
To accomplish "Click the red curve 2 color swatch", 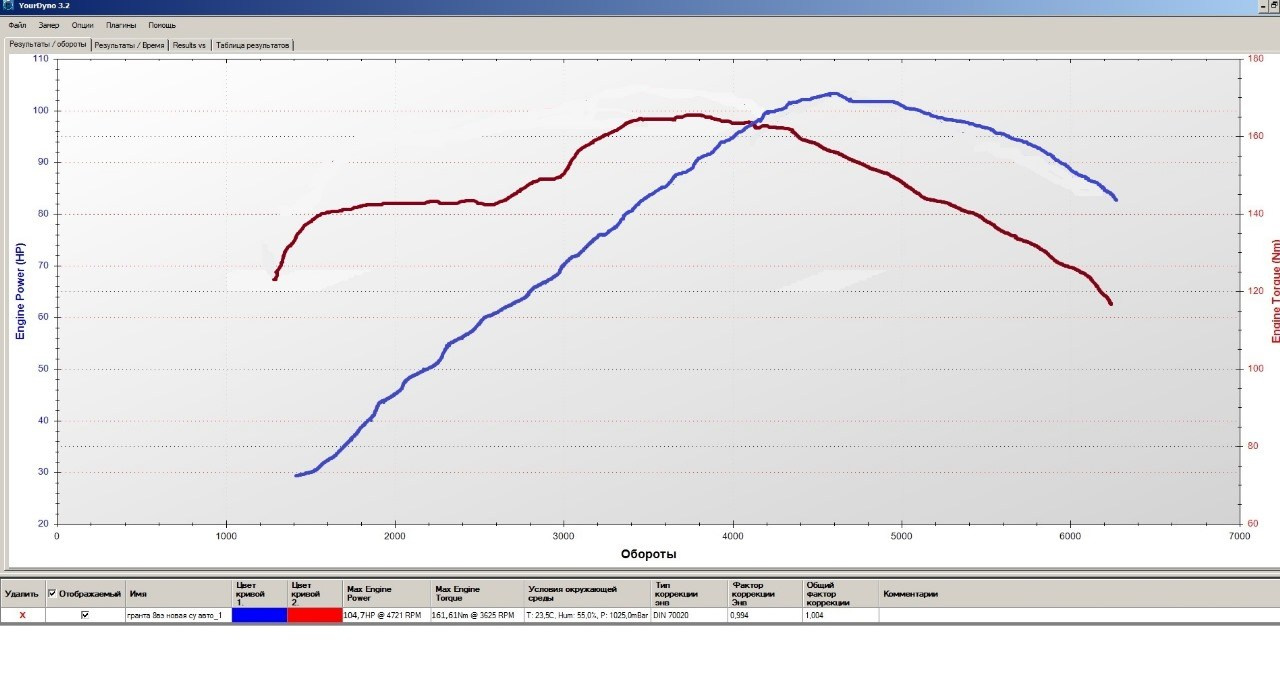I will tap(314, 615).
